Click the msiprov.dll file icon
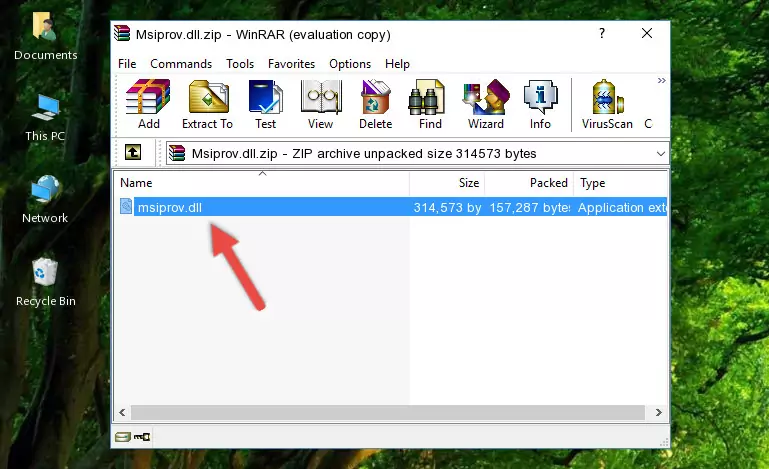This screenshot has height=469, width=769. point(126,207)
